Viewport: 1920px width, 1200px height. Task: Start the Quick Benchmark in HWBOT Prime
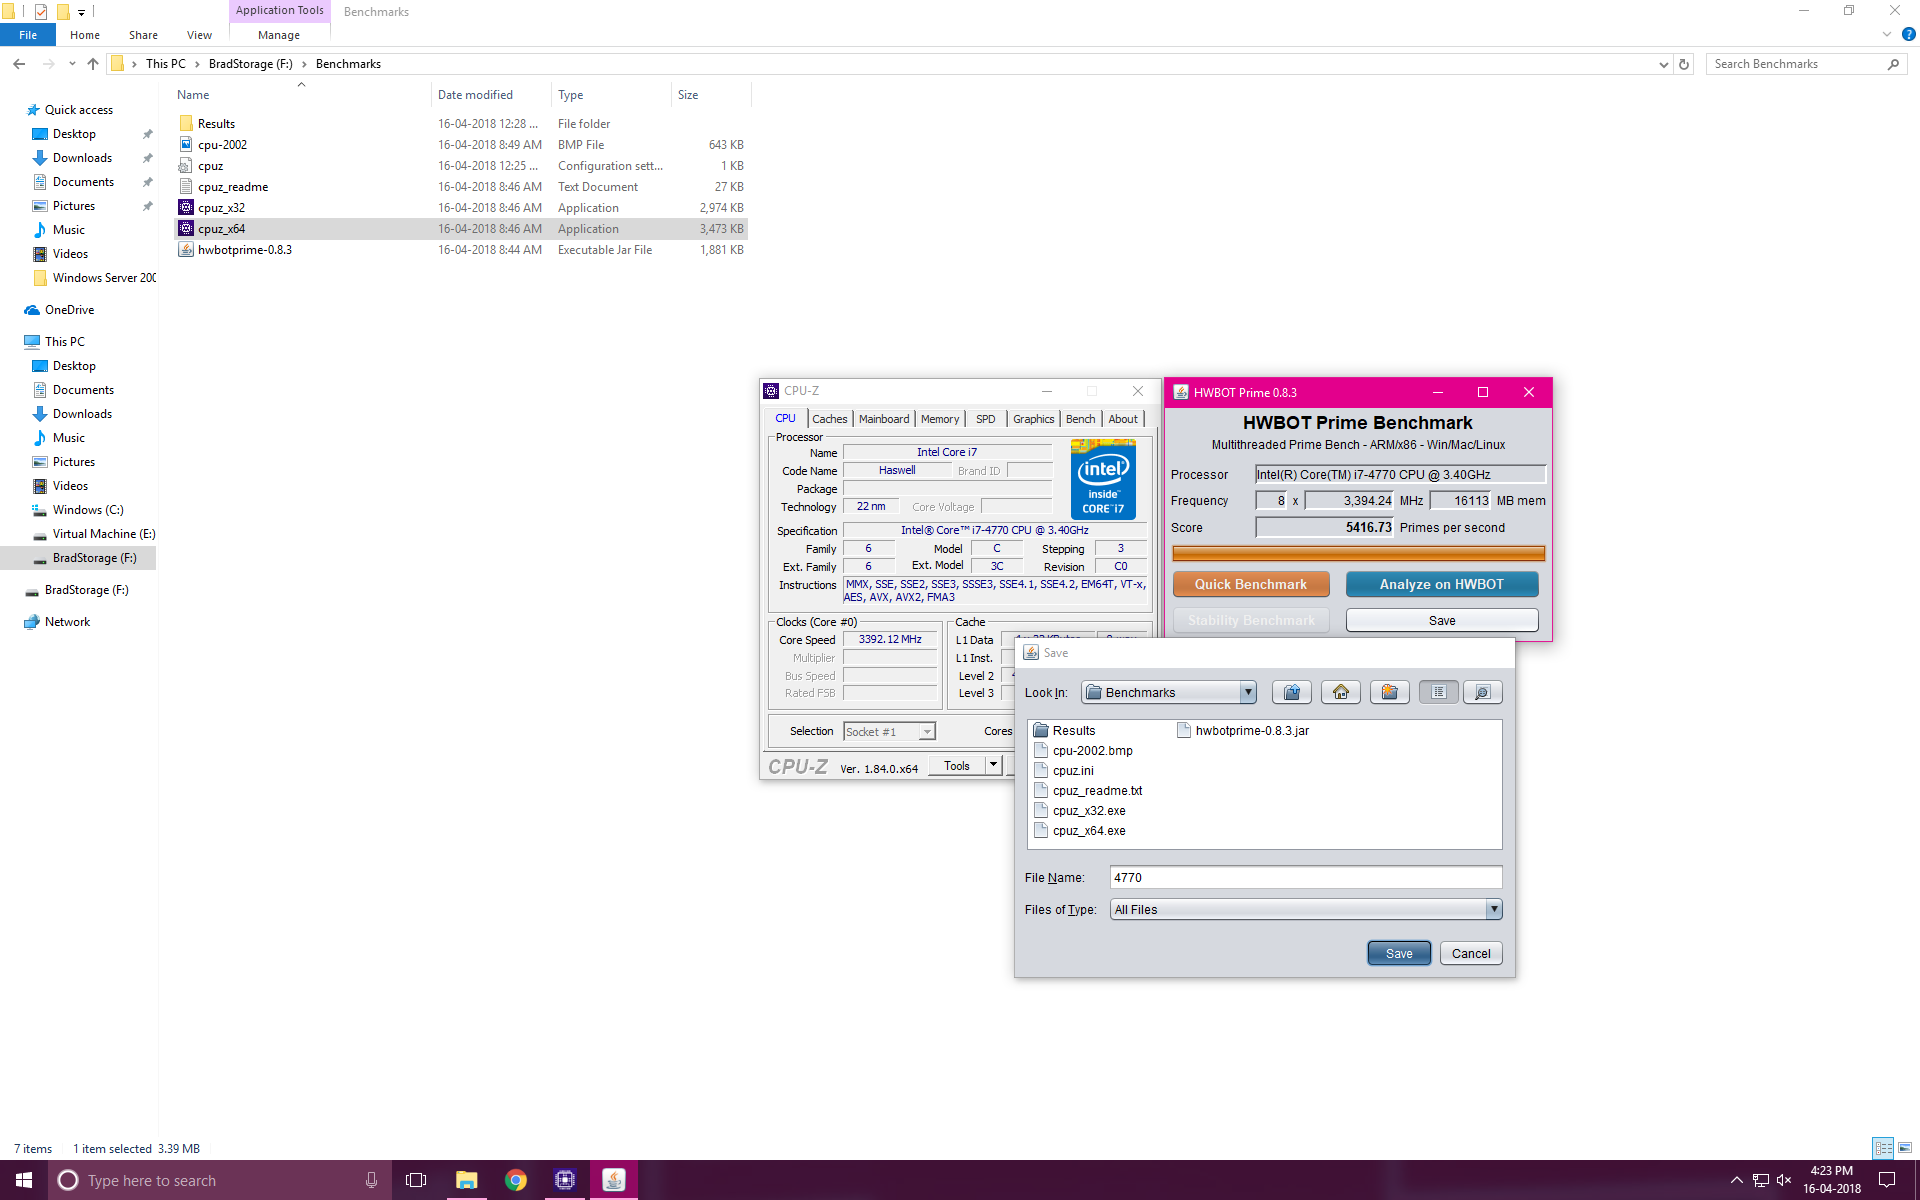(x=1251, y=584)
